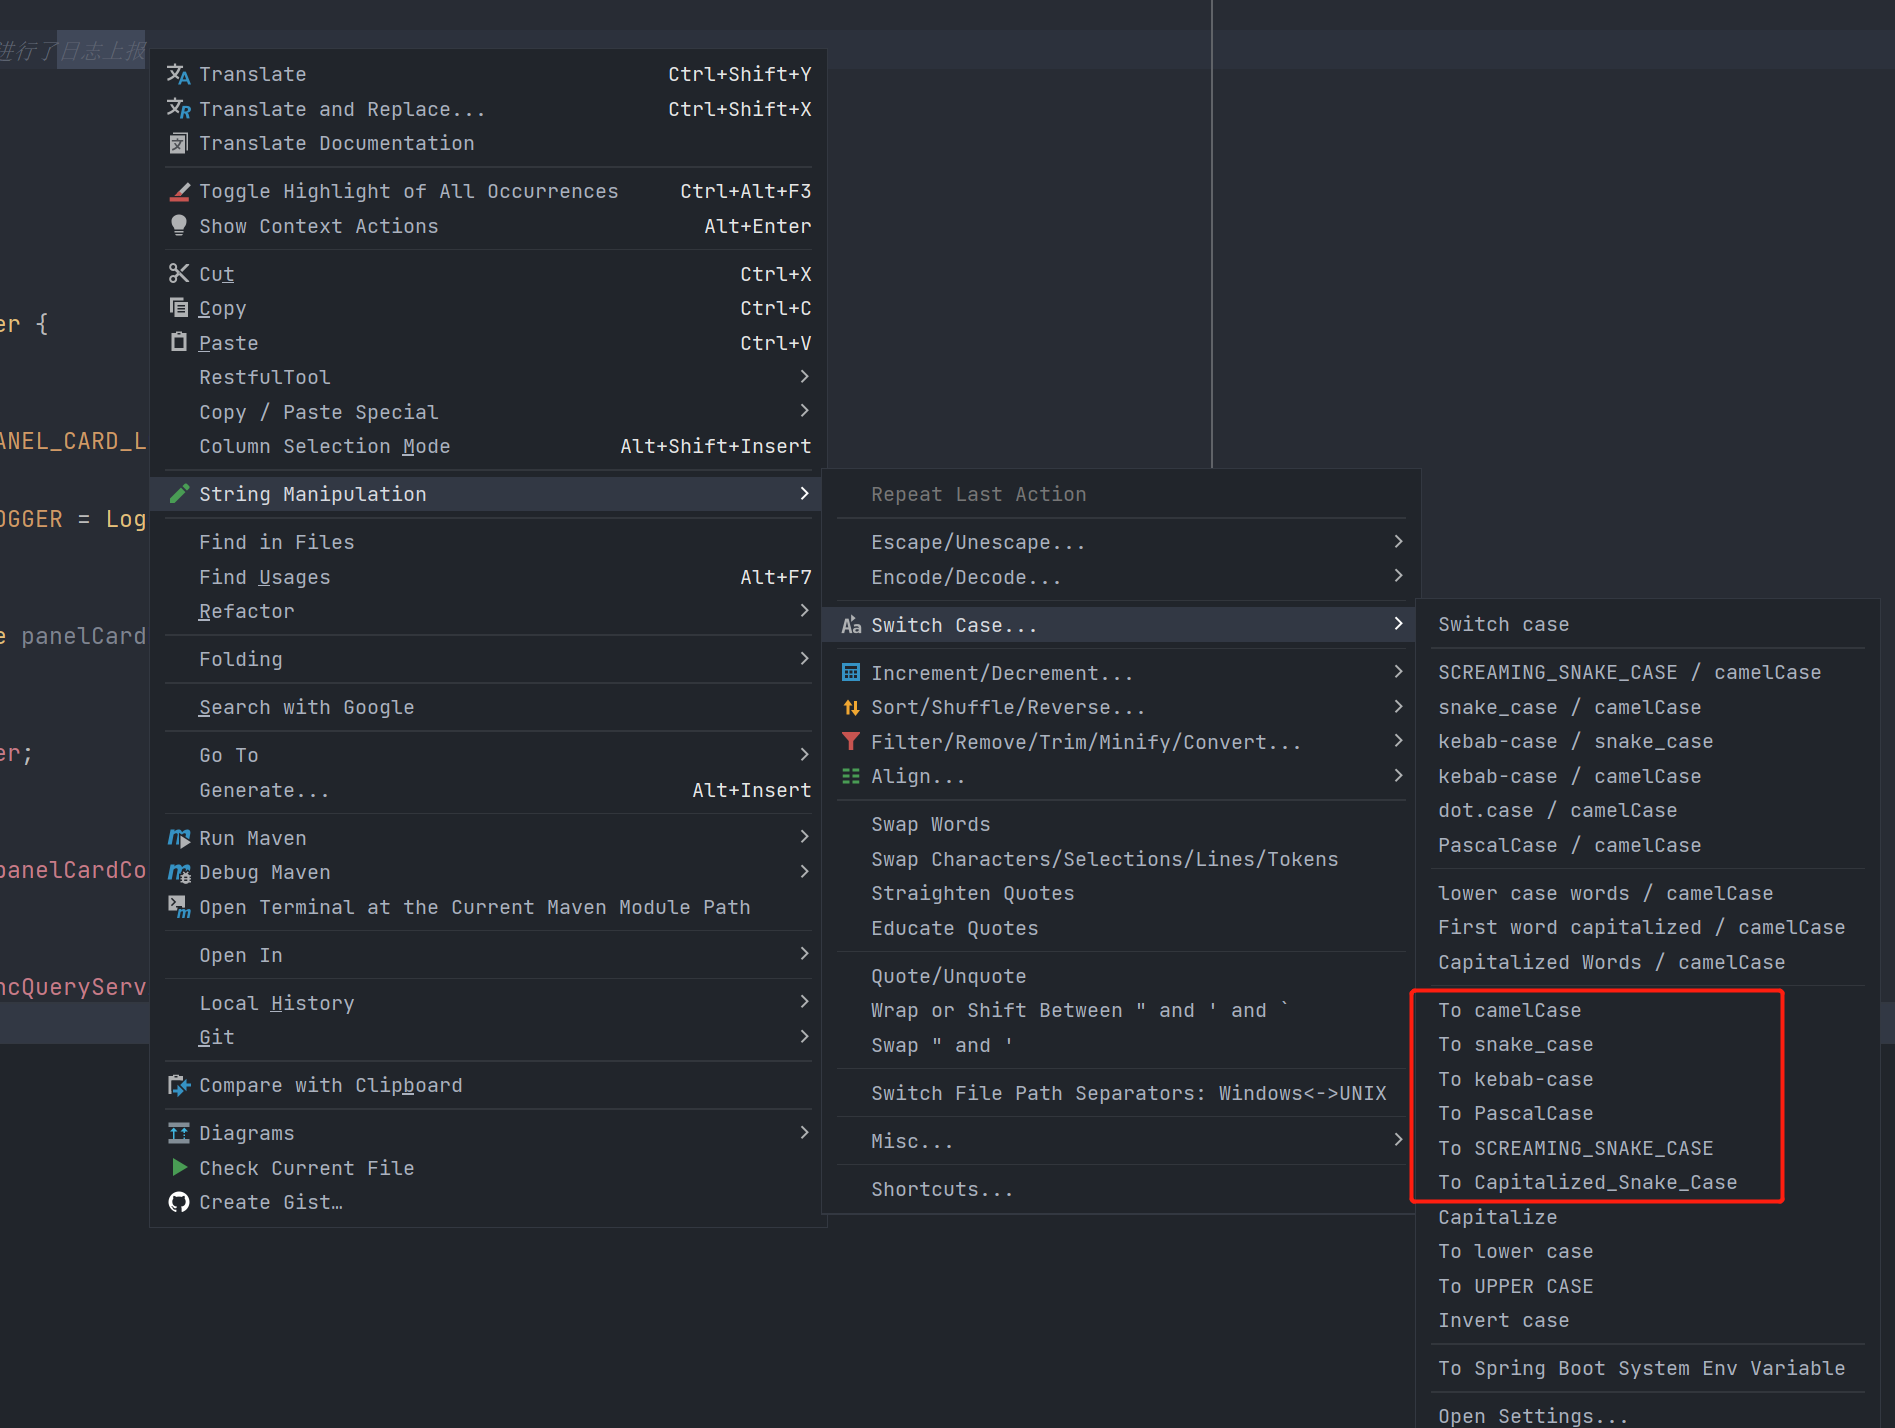Expand the Refactor submenu arrow
Image resolution: width=1895 pixels, height=1428 pixels.
pos(804,610)
